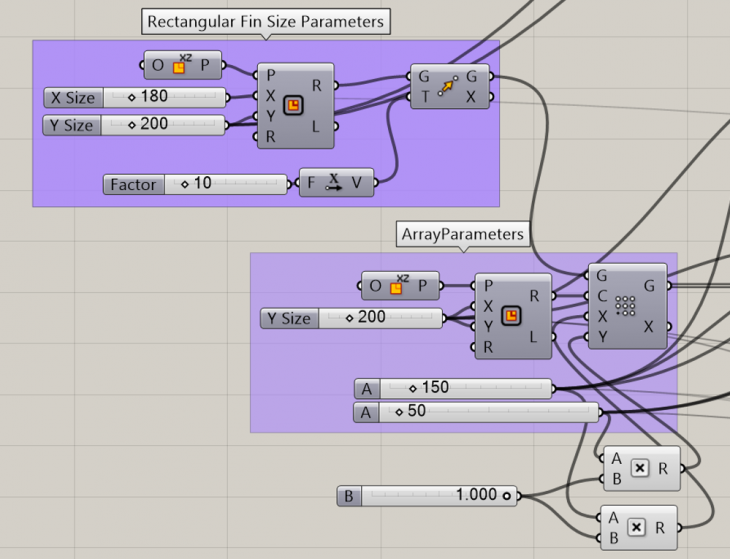Select the Rectangular Fin Size Parameters group label
This screenshot has width=730, height=559.
coord(265,21)
